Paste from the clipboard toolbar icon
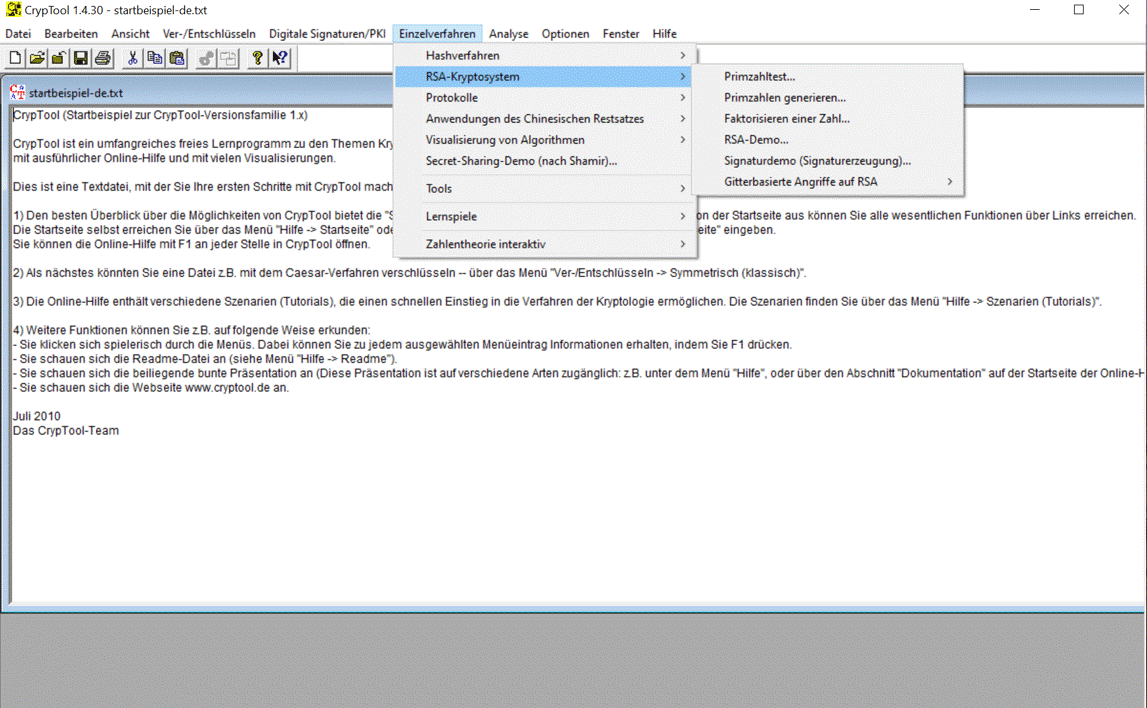The width and height of the screenshot is (1147, 708). (x=177, y=59)
